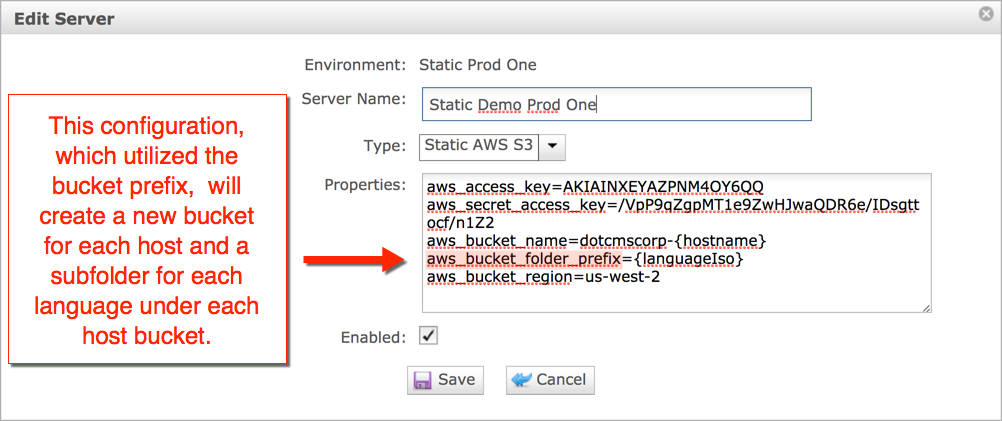Place cursor in aws_bucket_name property line

tap(596, 241)
